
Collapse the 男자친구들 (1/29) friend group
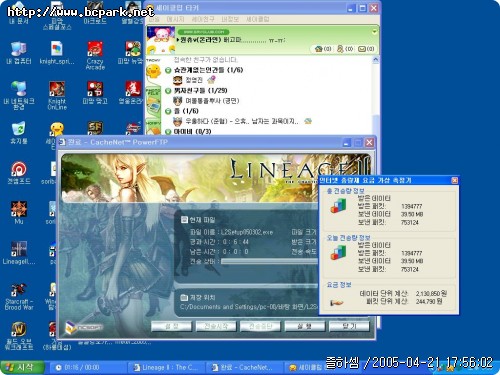point(168,91)
